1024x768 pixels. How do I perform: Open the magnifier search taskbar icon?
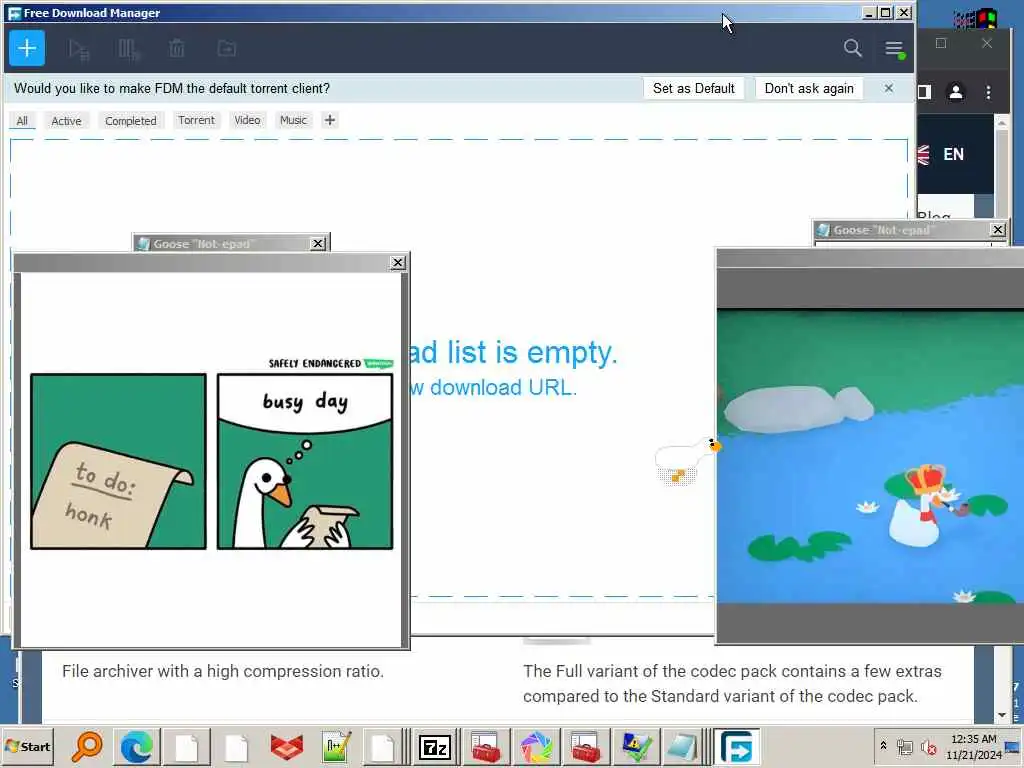click(87, 746)
